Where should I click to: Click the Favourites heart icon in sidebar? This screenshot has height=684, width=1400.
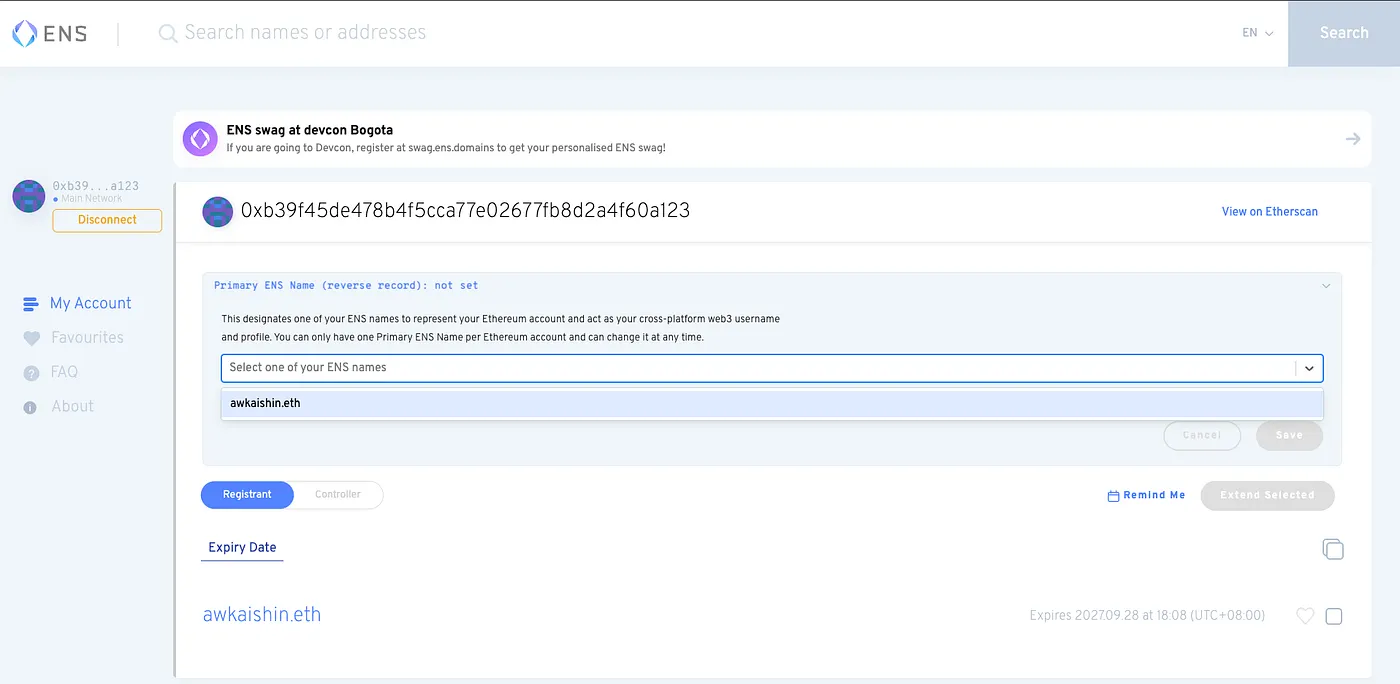(31, 339)
